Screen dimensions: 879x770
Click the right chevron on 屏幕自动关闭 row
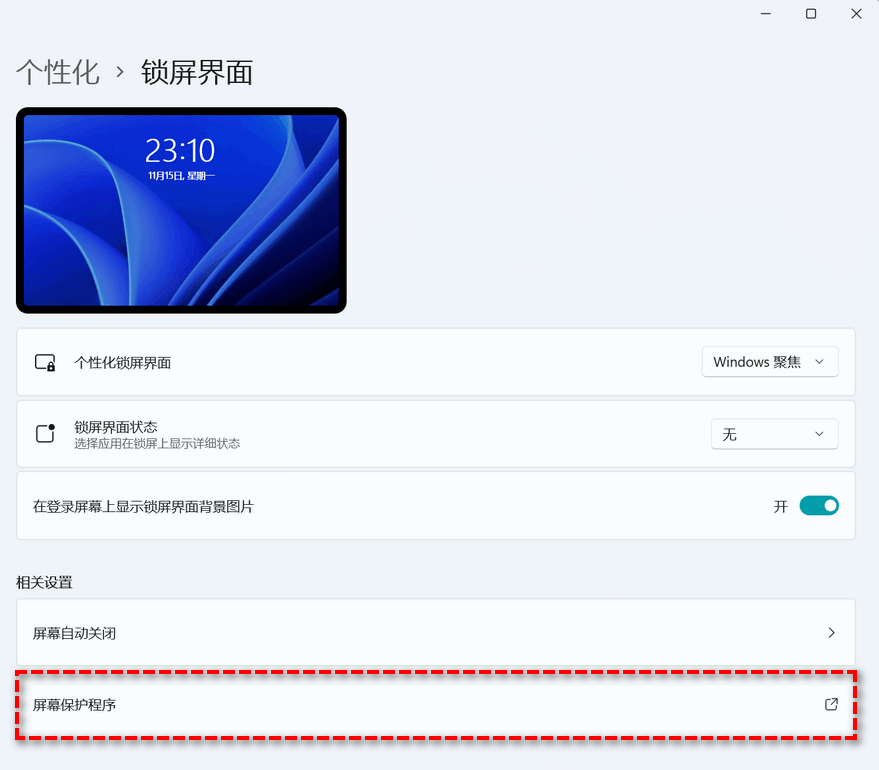pyautogui.click(x=831, y=633)
